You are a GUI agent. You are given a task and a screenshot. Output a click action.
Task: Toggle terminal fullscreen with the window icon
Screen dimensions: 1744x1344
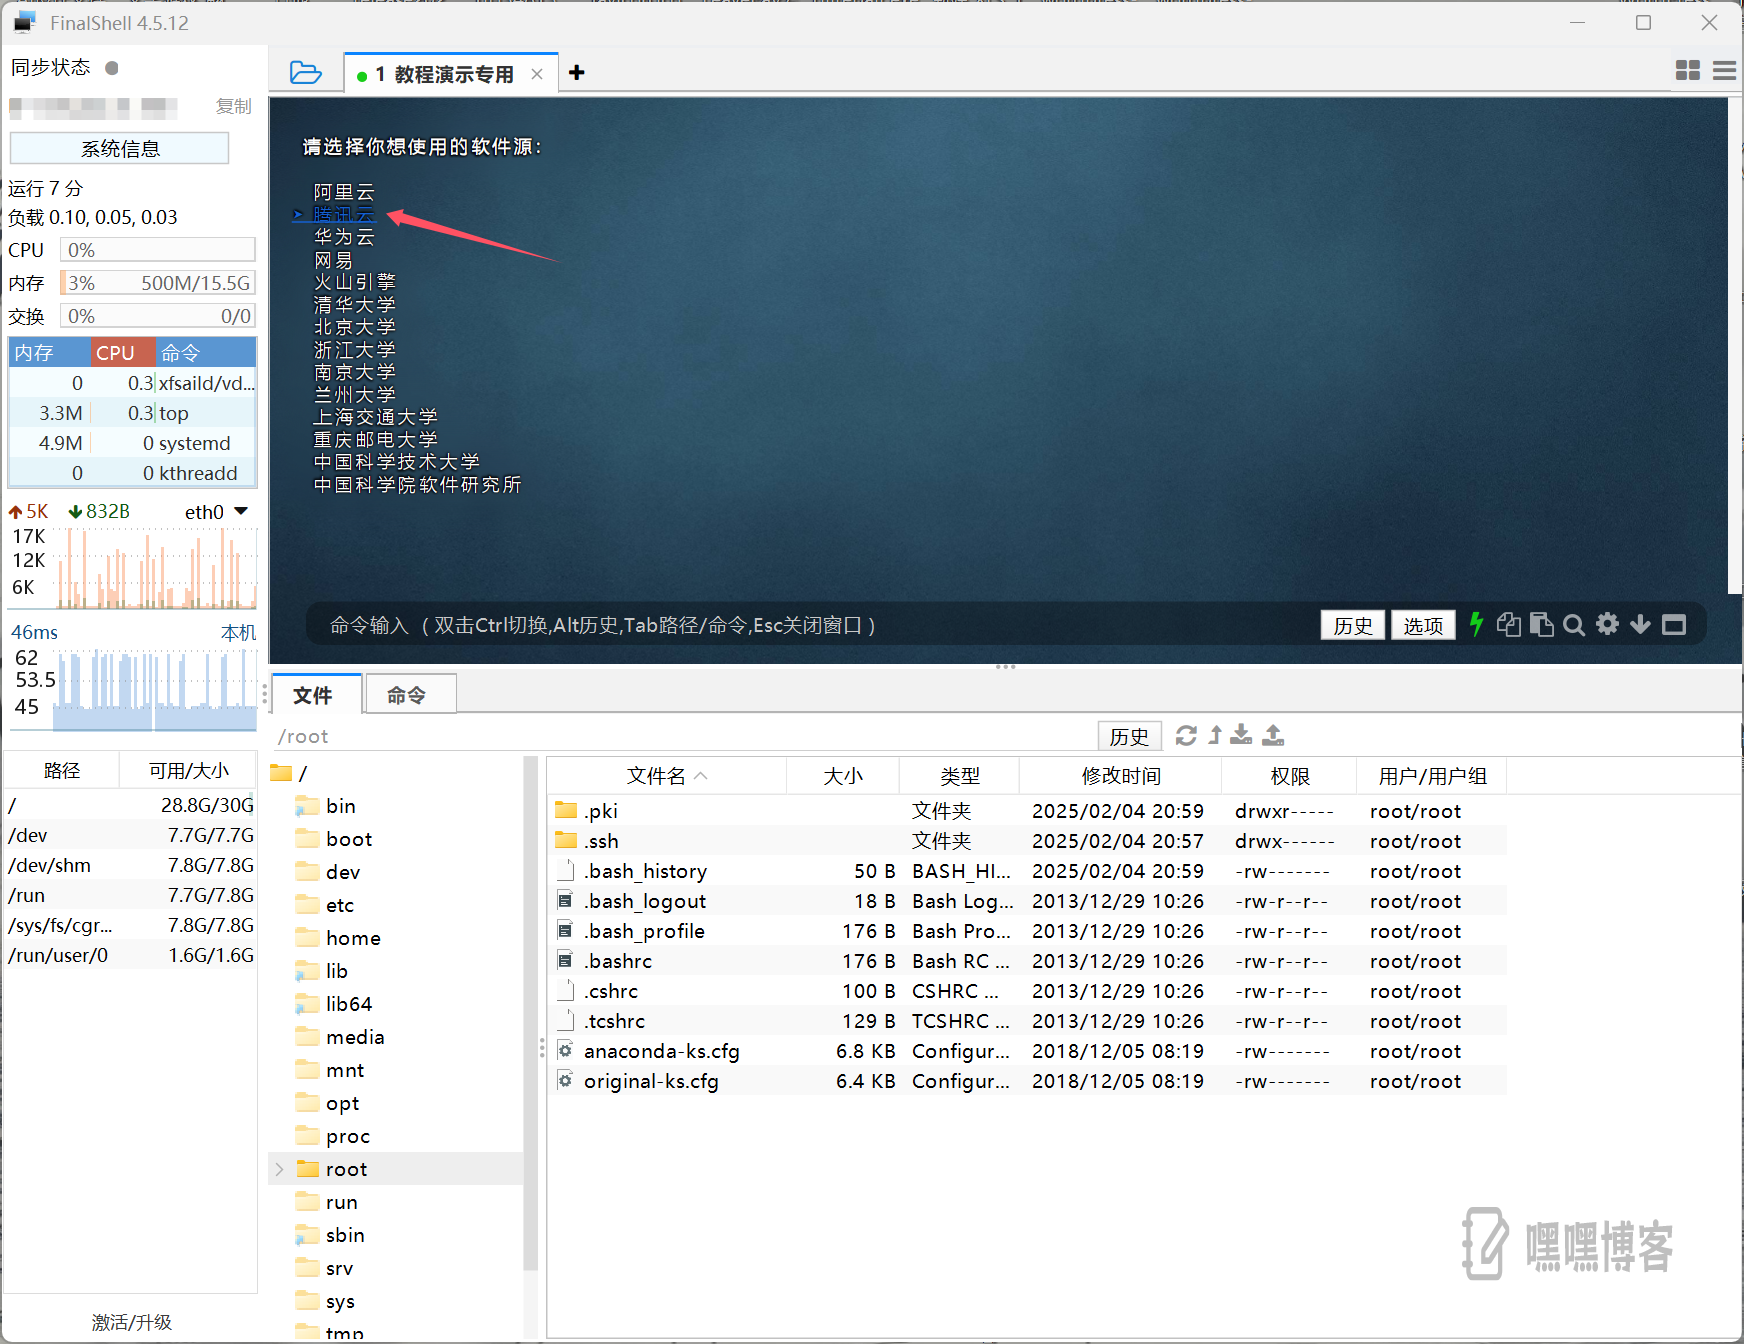click(1675, 625)
